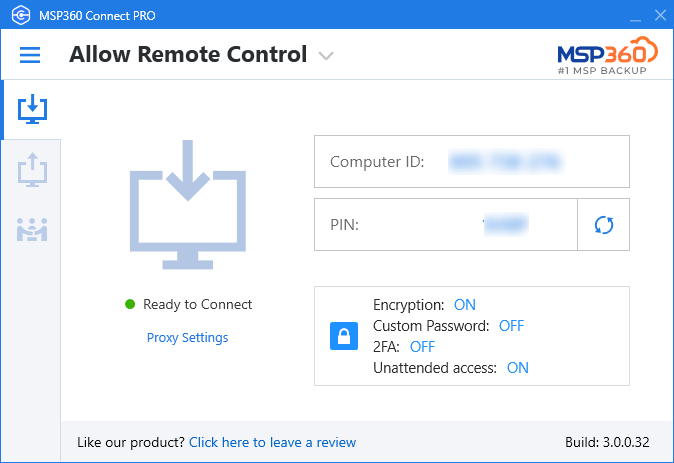
Task: Switch to the outgoing remote connection sidebar icon
Action: point(32,170)
